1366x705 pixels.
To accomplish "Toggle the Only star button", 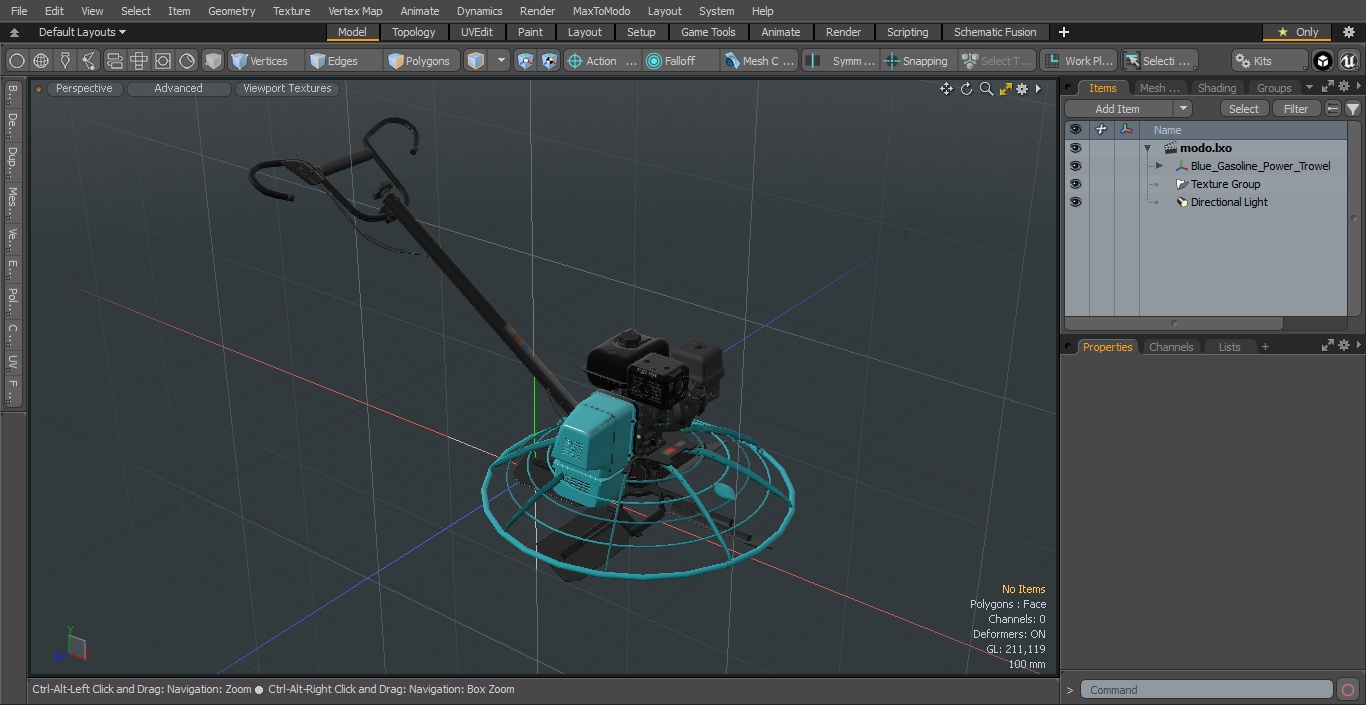I will click(1297, 32).
